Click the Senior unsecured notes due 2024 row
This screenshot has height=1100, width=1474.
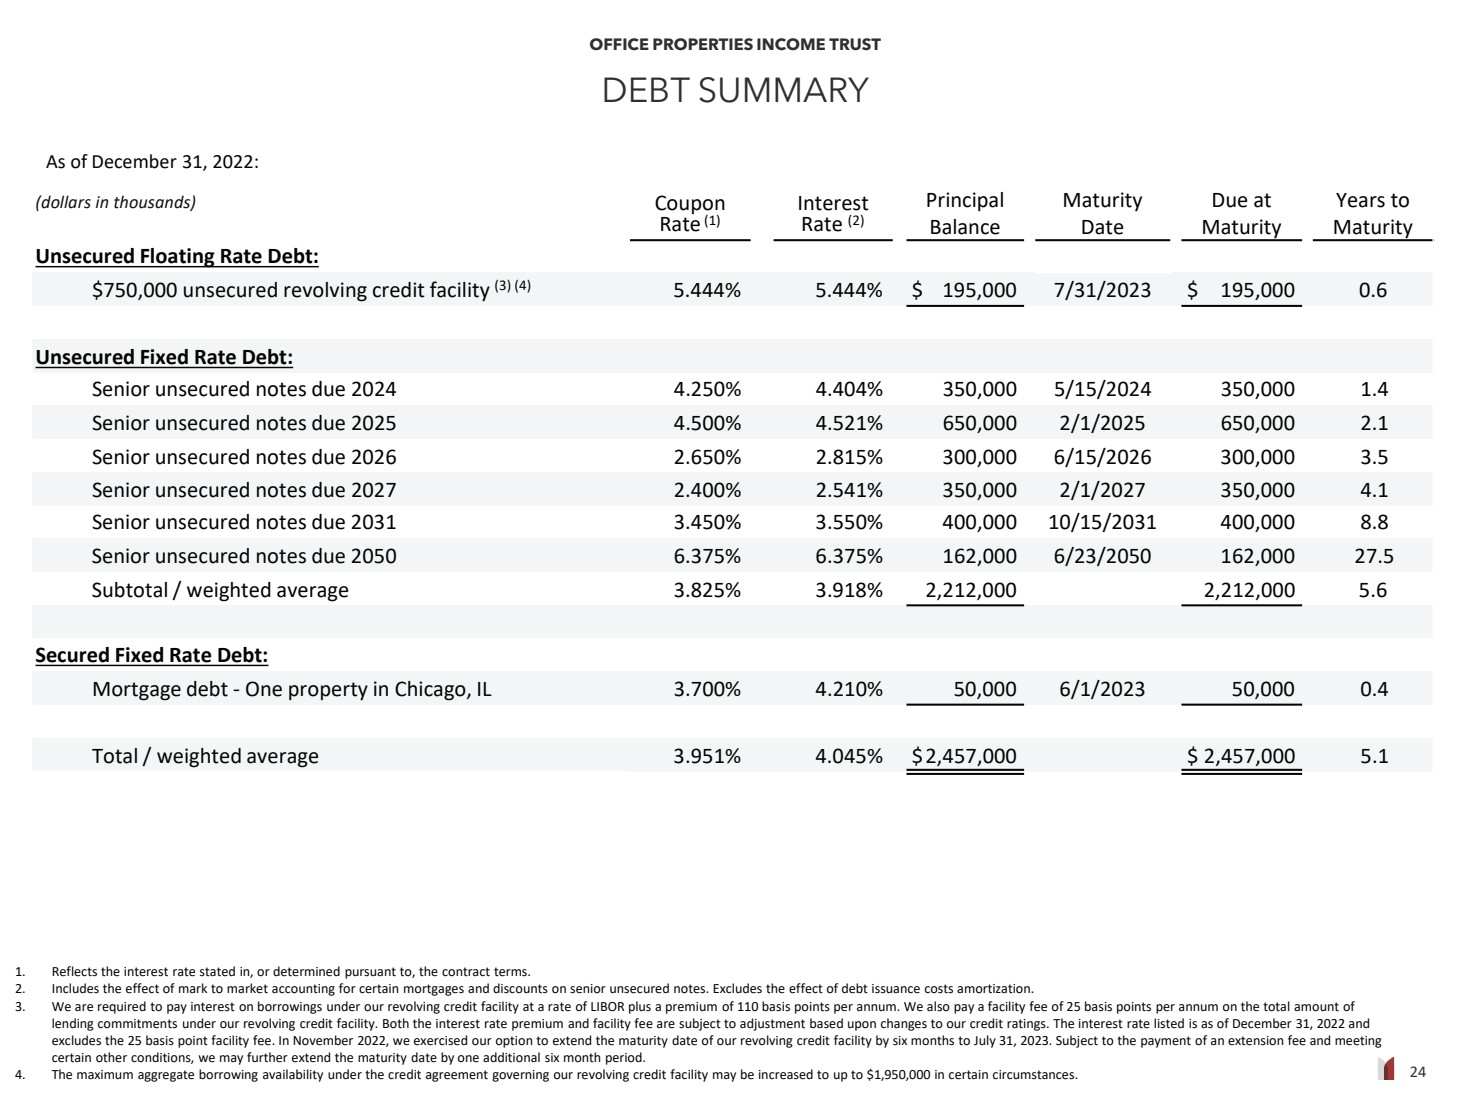[x=732, y=389]
